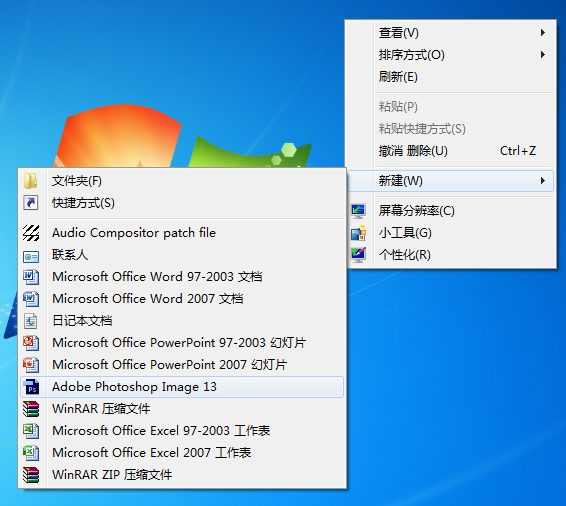The width and height of the screenshot is (566, 506).
Task: Create a new WinRAR ZIP 压缩文件
Action: [x=182, y=475]
